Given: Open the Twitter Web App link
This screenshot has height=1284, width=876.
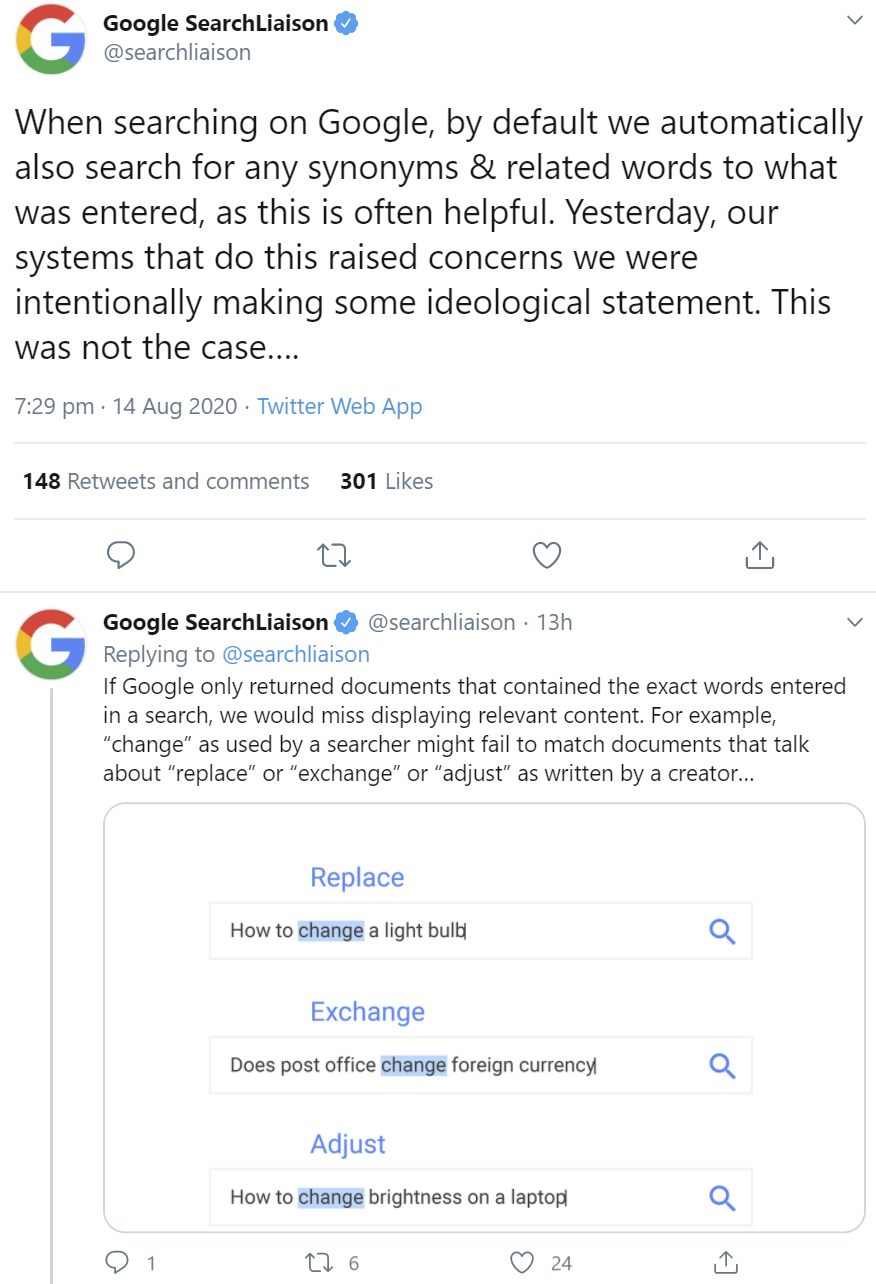Looking at the screenshot, I should 340,406.
